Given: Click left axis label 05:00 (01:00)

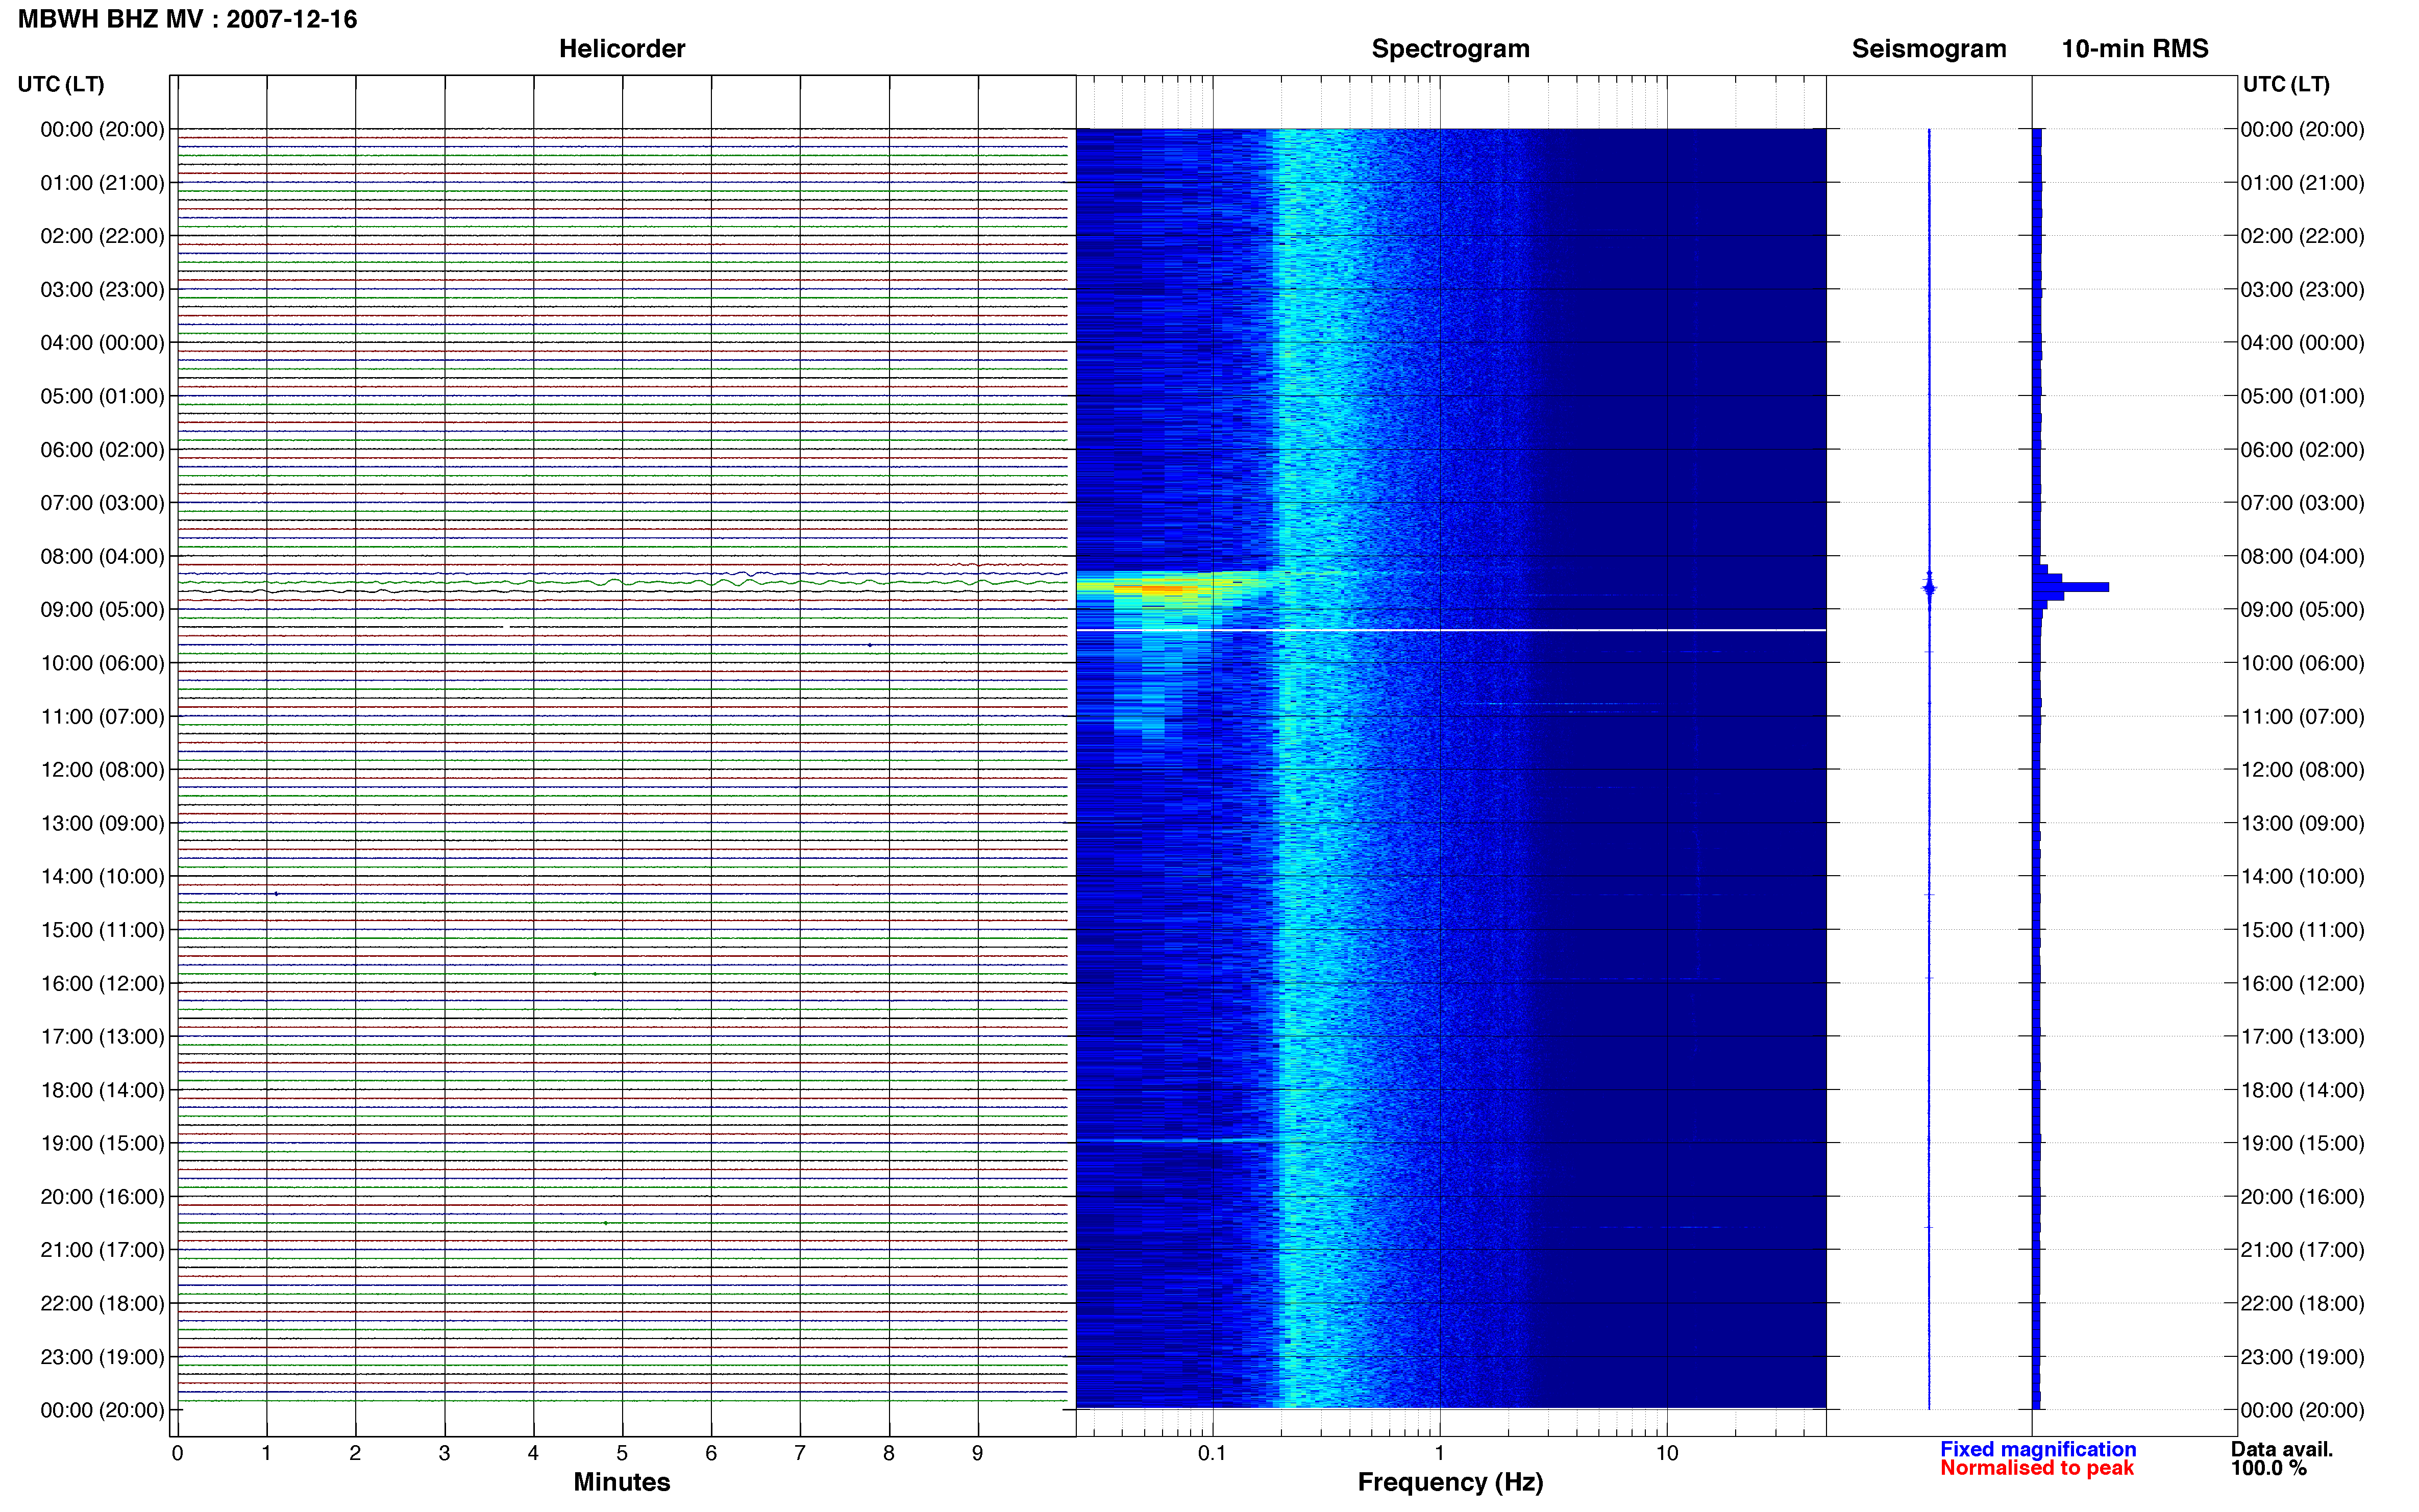Looking at the screenshot, I should pyautogui.click(x=102, y=396).
